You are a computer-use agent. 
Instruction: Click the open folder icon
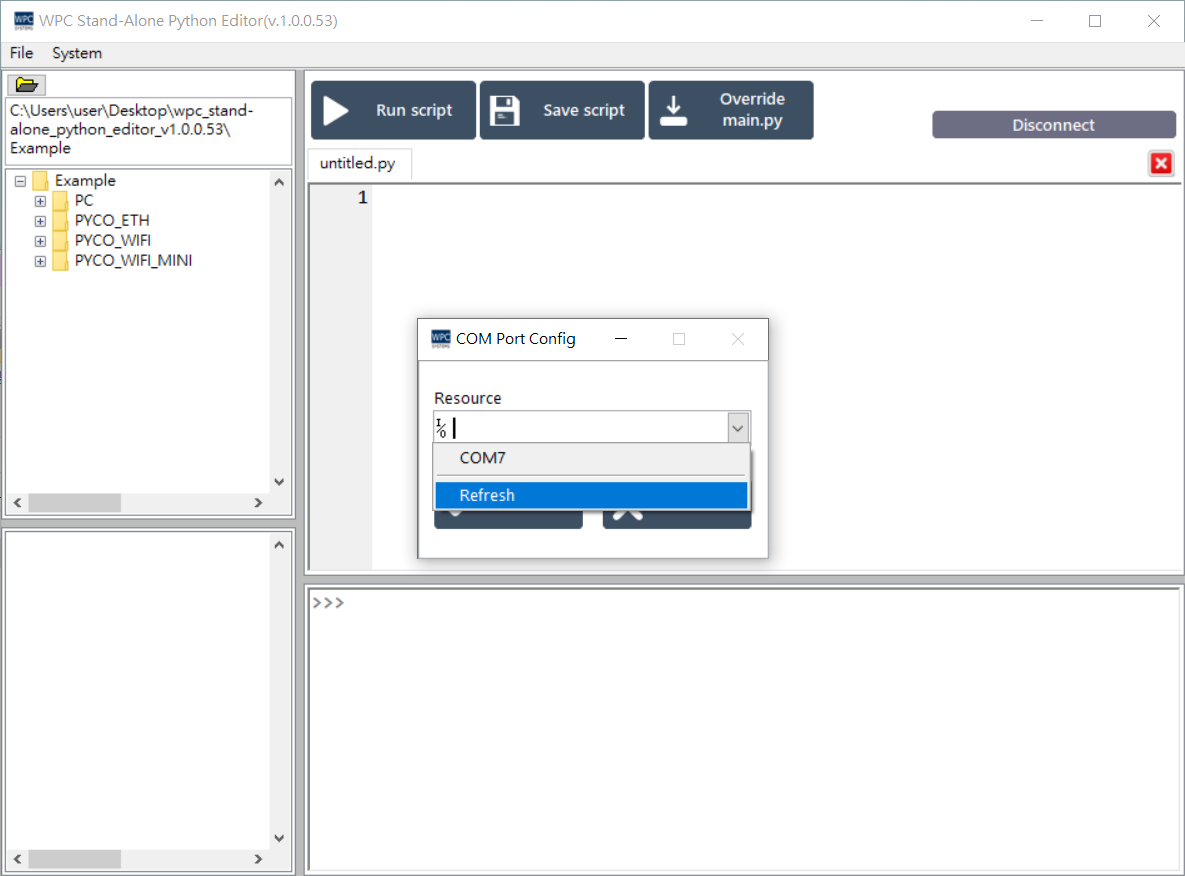tap(26, 85)
